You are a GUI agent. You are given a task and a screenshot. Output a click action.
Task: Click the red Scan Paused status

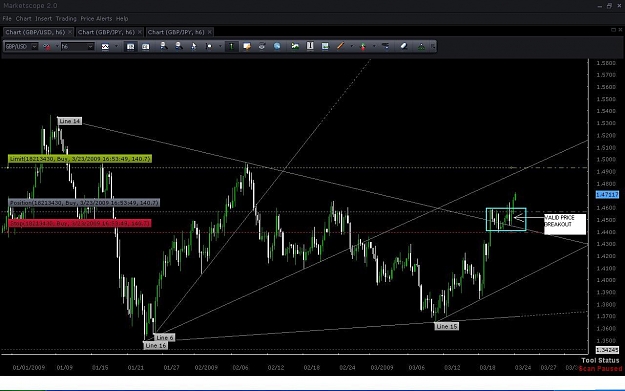click(x=600, y=368)
